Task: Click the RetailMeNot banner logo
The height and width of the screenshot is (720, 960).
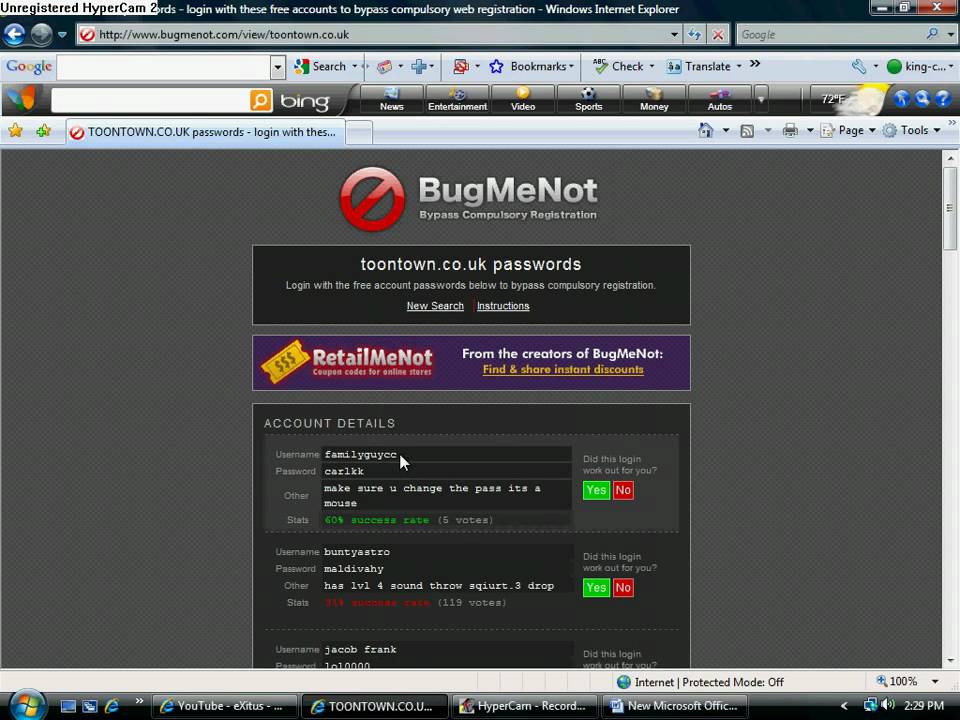Action: point(348,362)
